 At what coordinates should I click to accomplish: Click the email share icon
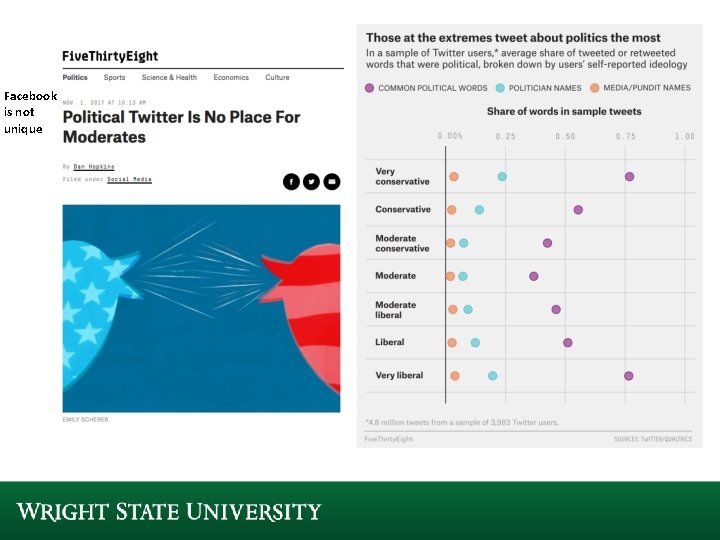tap(332, 181)
